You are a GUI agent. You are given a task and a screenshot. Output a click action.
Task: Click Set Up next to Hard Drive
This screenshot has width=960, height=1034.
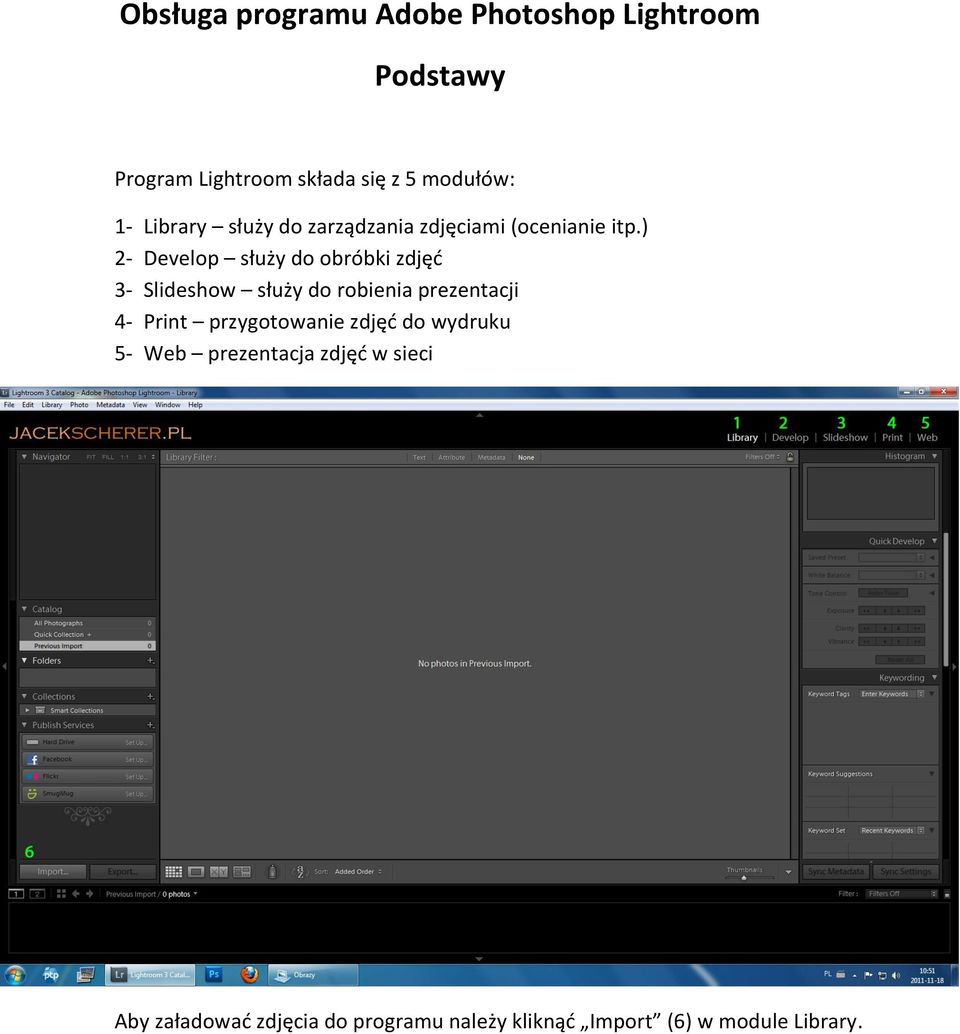tap(135, 742)
